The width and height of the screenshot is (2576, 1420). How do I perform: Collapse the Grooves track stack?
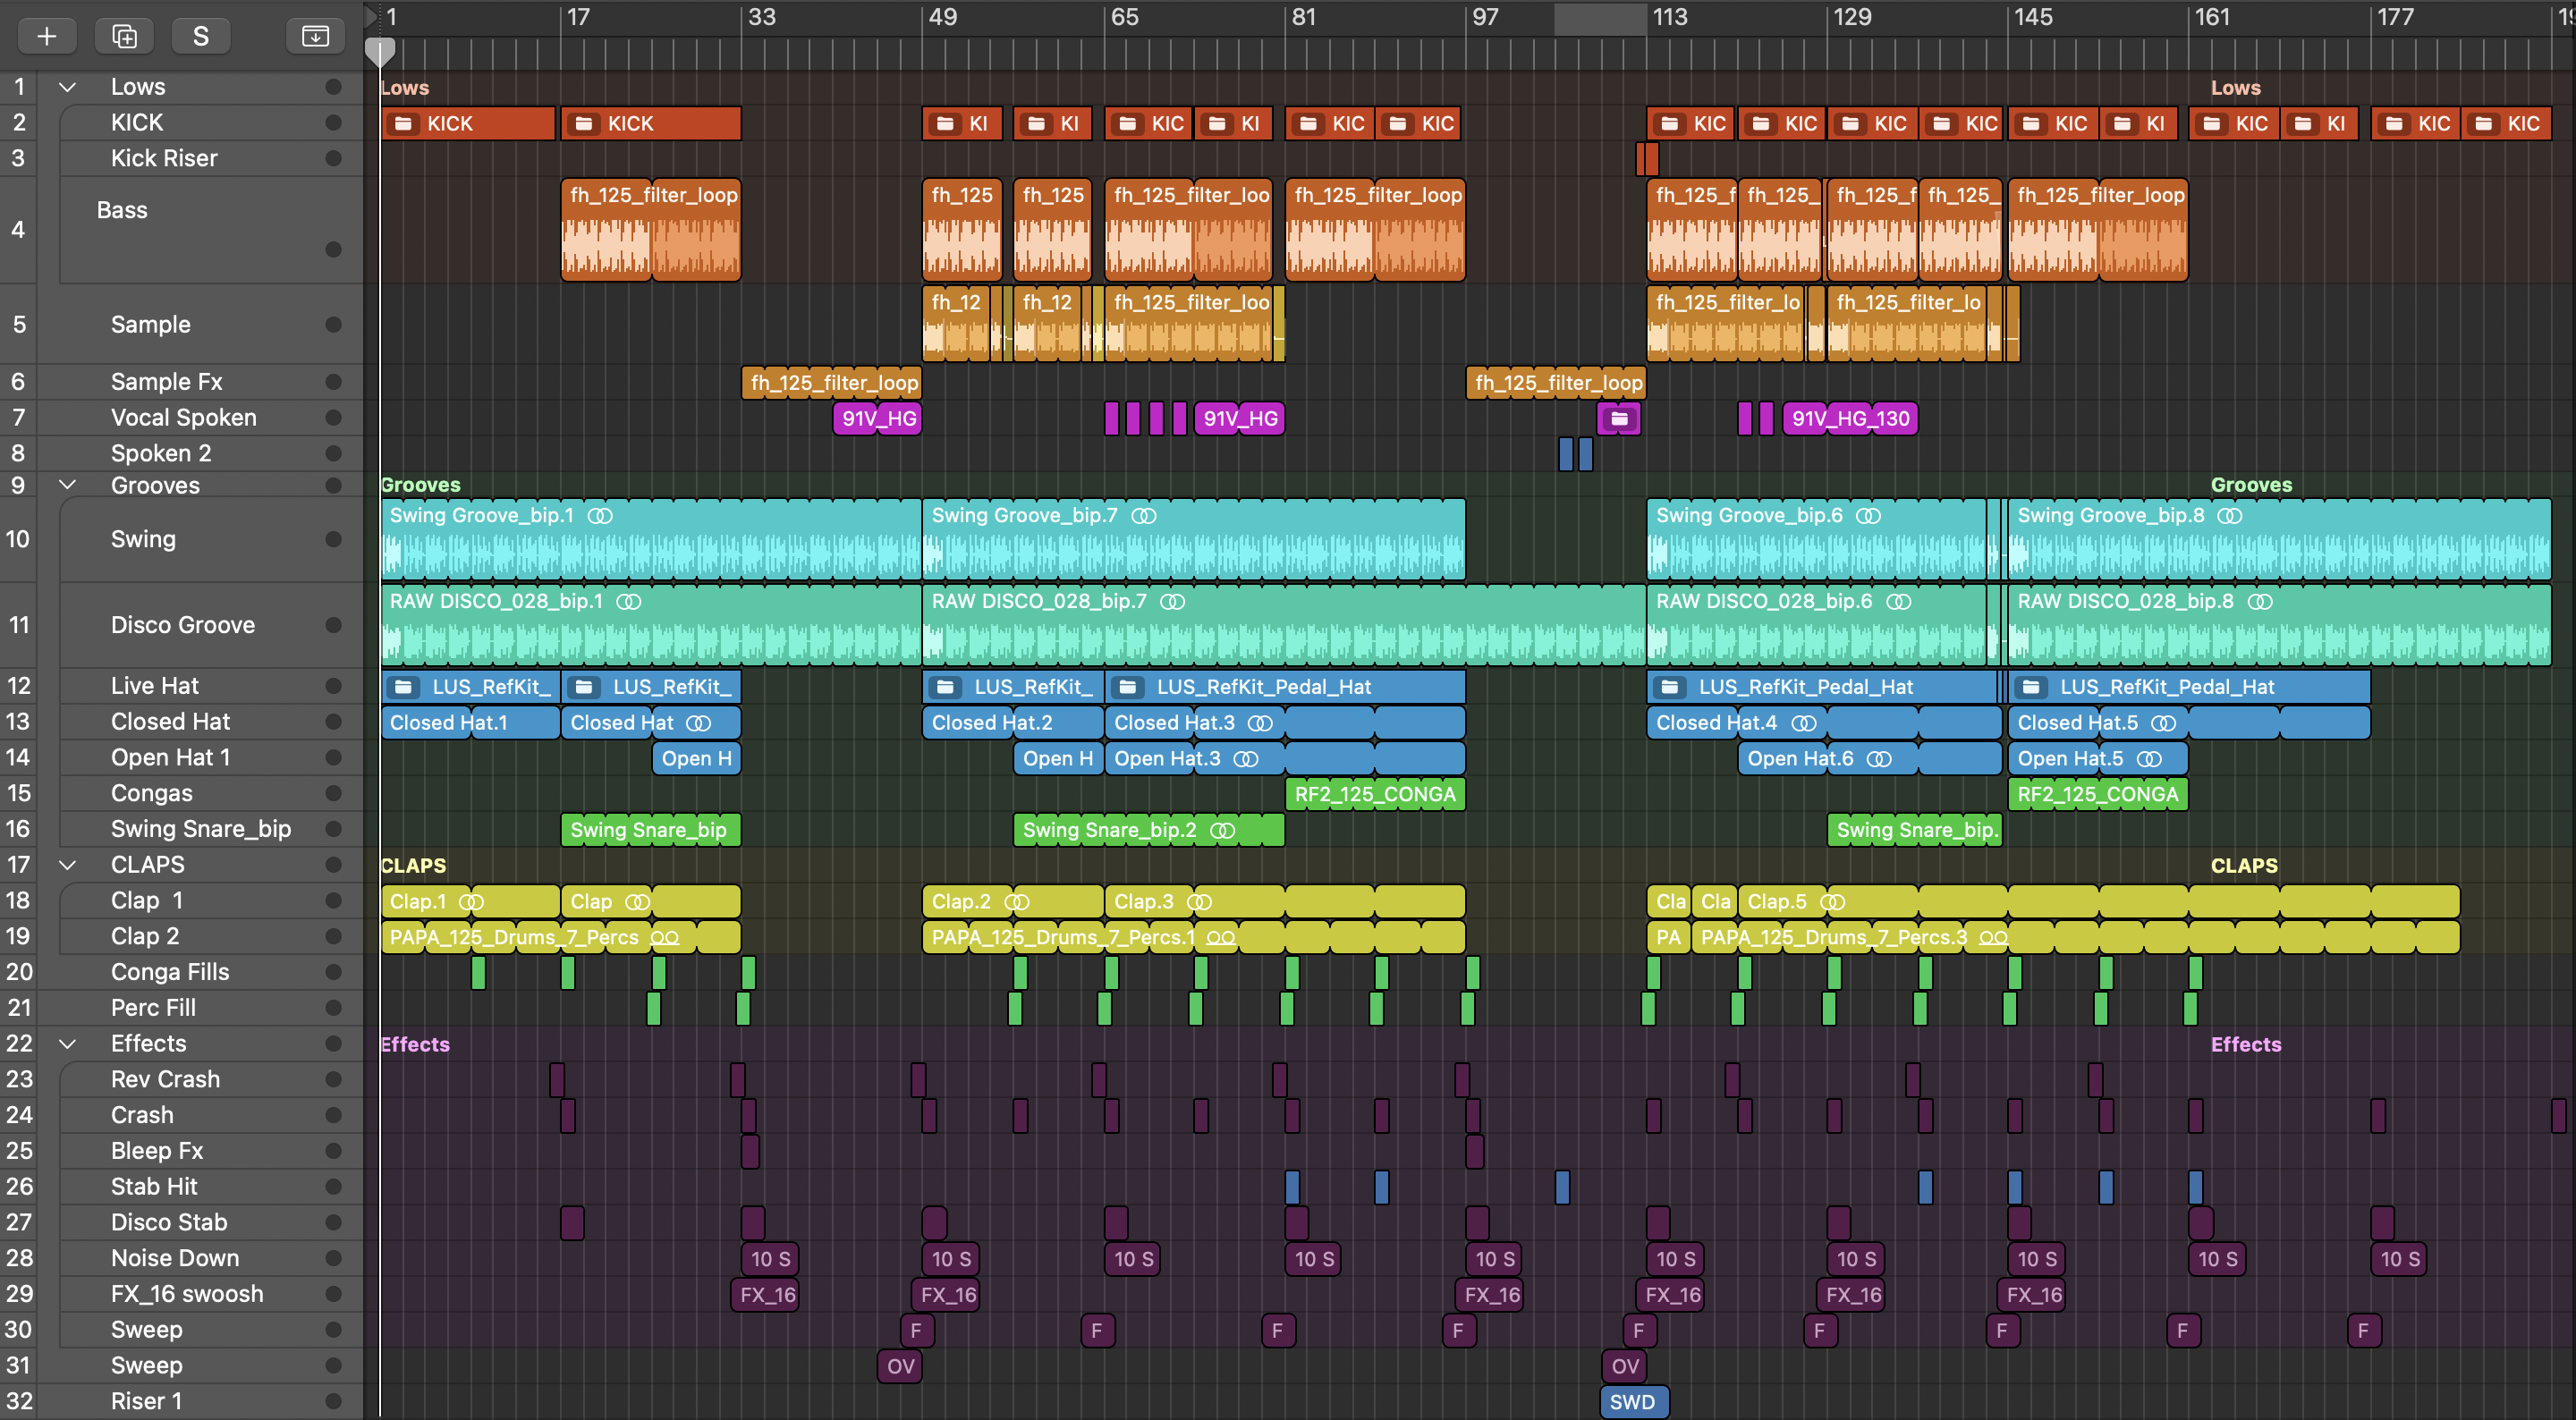click(x=68, y=485)
